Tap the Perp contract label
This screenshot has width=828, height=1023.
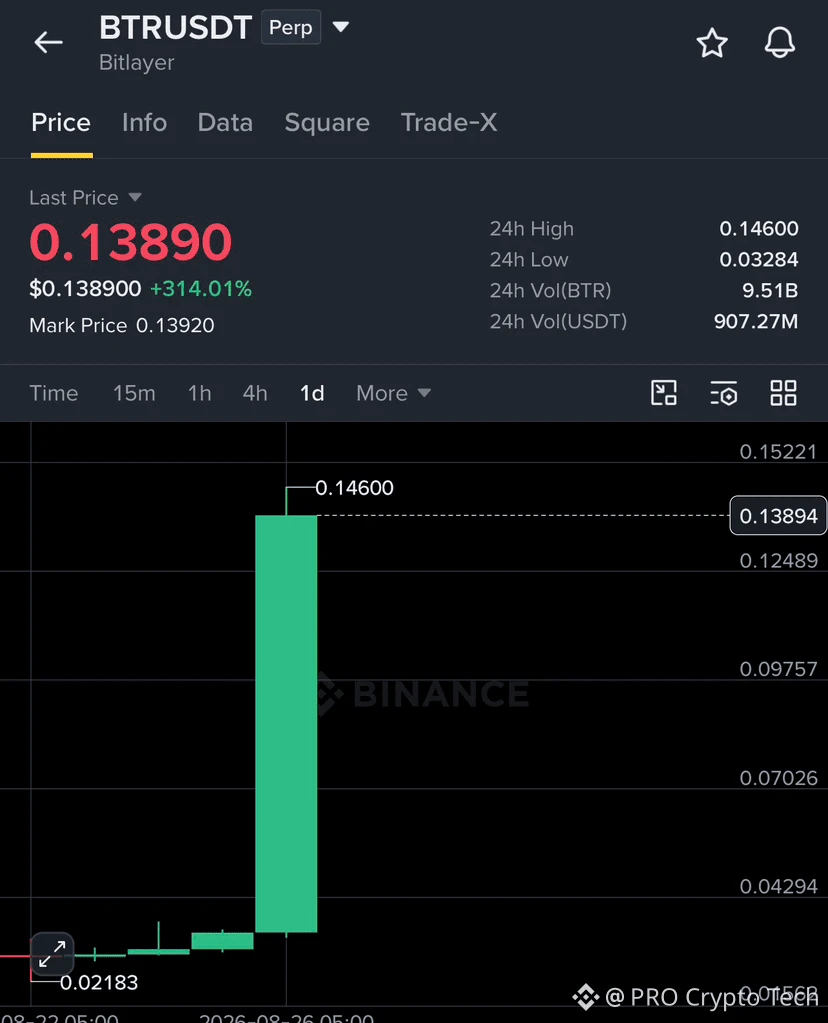[x=291, y=27]
